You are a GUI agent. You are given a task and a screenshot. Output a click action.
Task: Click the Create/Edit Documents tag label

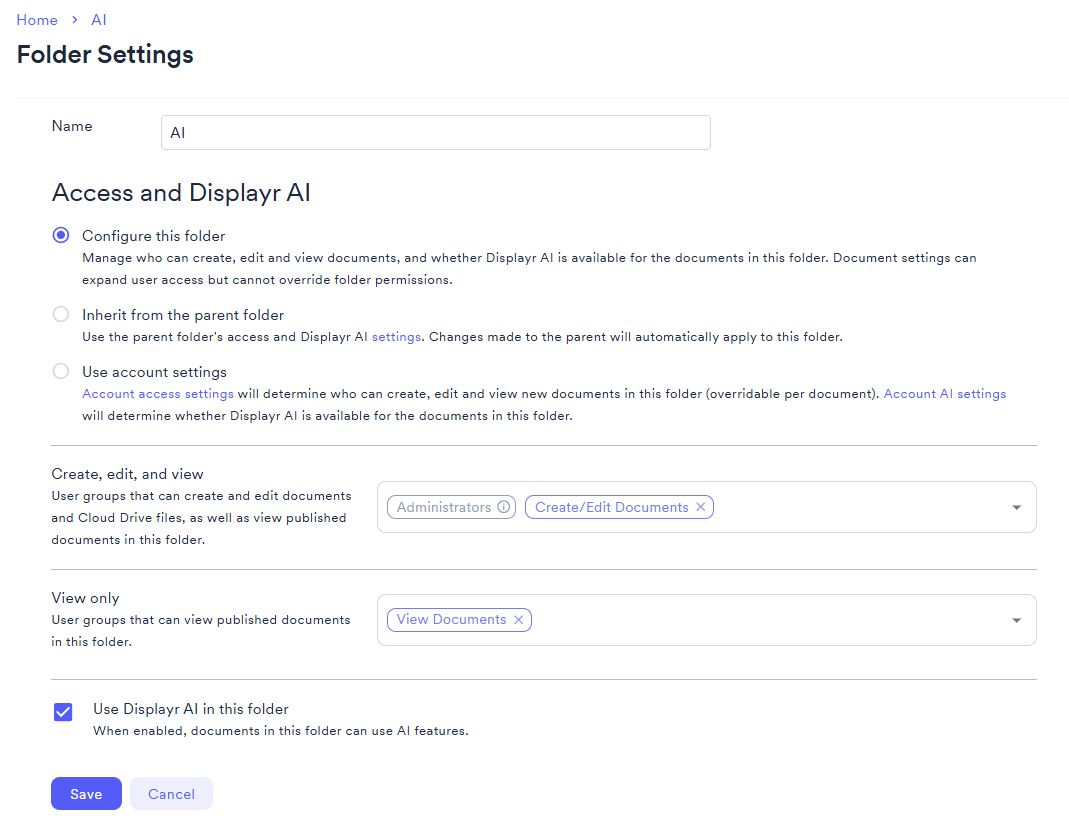tap(612, 507)
